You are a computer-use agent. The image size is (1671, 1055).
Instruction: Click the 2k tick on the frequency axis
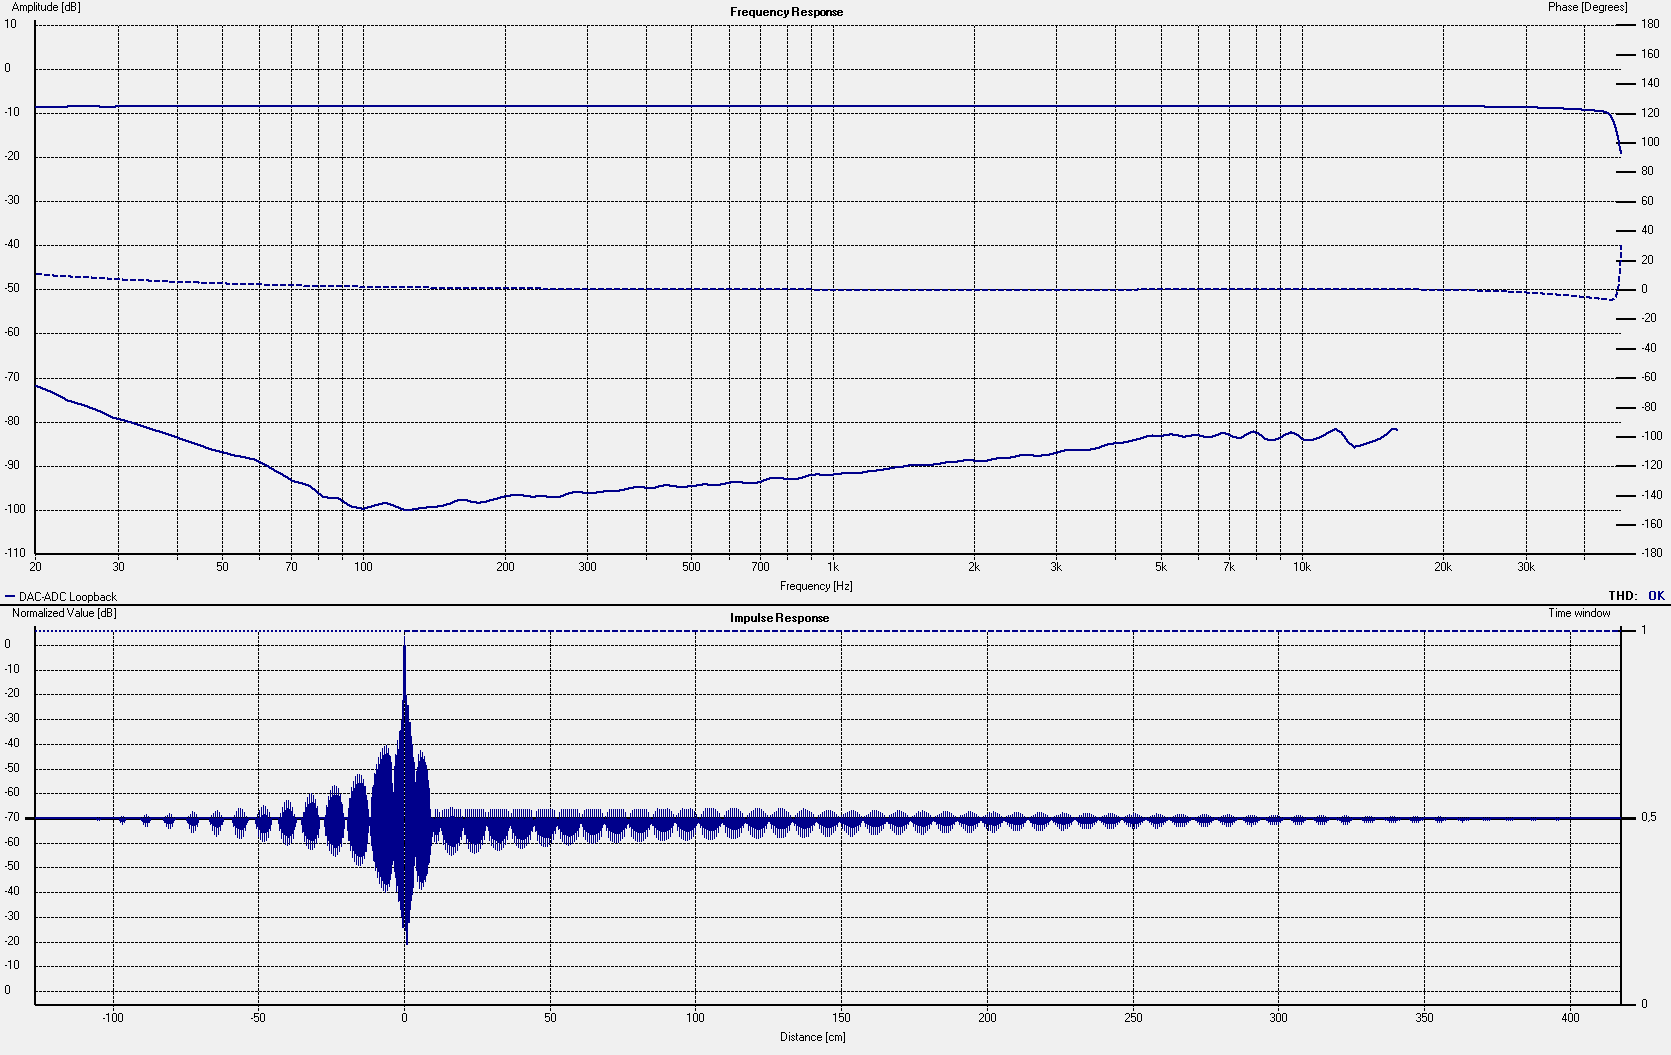[x=974, y=567]
